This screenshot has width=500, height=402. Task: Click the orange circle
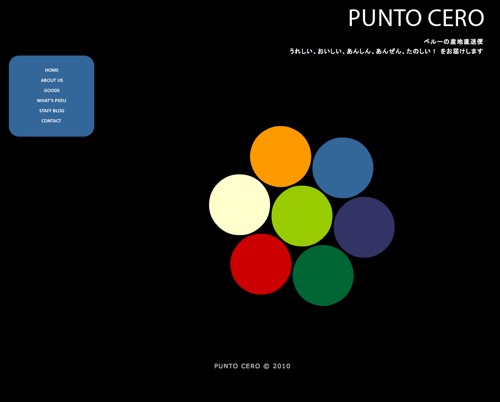281,156
